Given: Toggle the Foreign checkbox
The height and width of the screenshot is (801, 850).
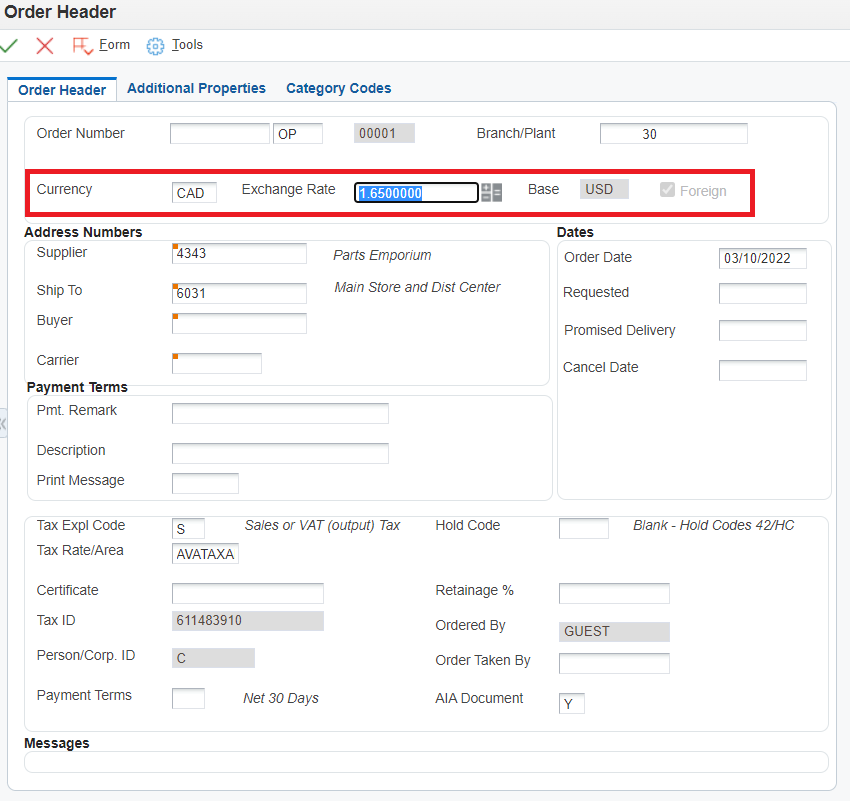Looking at the screenshot, I should 667,190.
